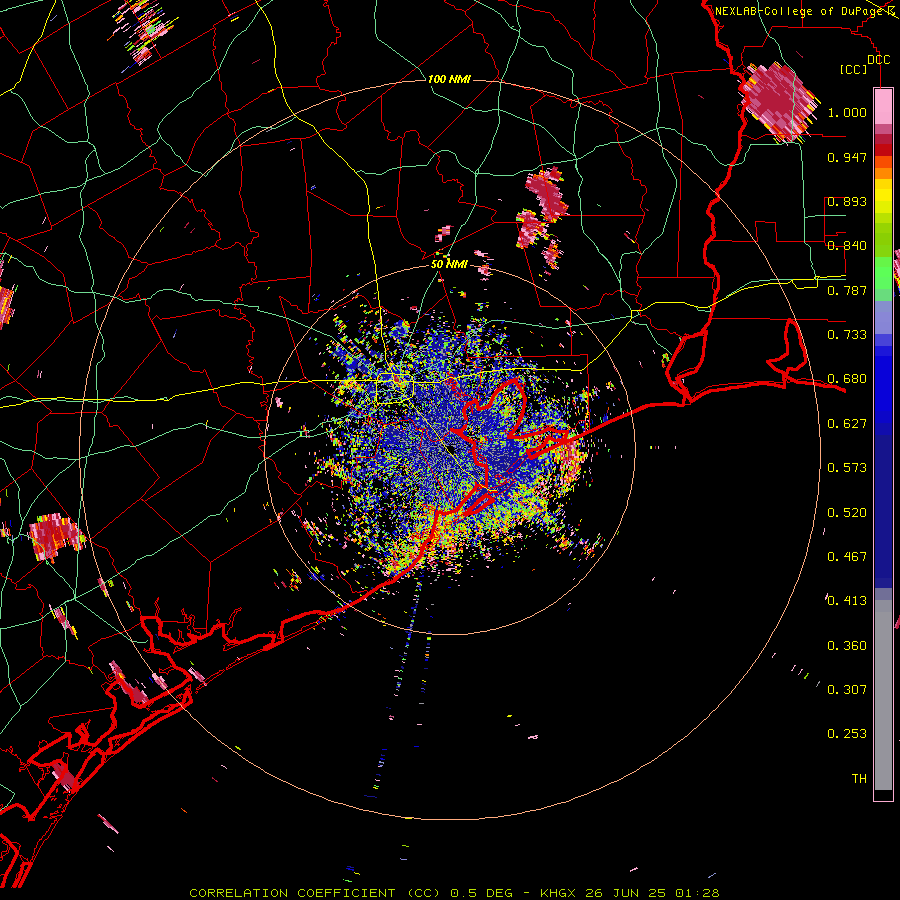Screen dimensions: 900x900
Task: Select the 0.627 scale value
Action: (x=847, y=424)
